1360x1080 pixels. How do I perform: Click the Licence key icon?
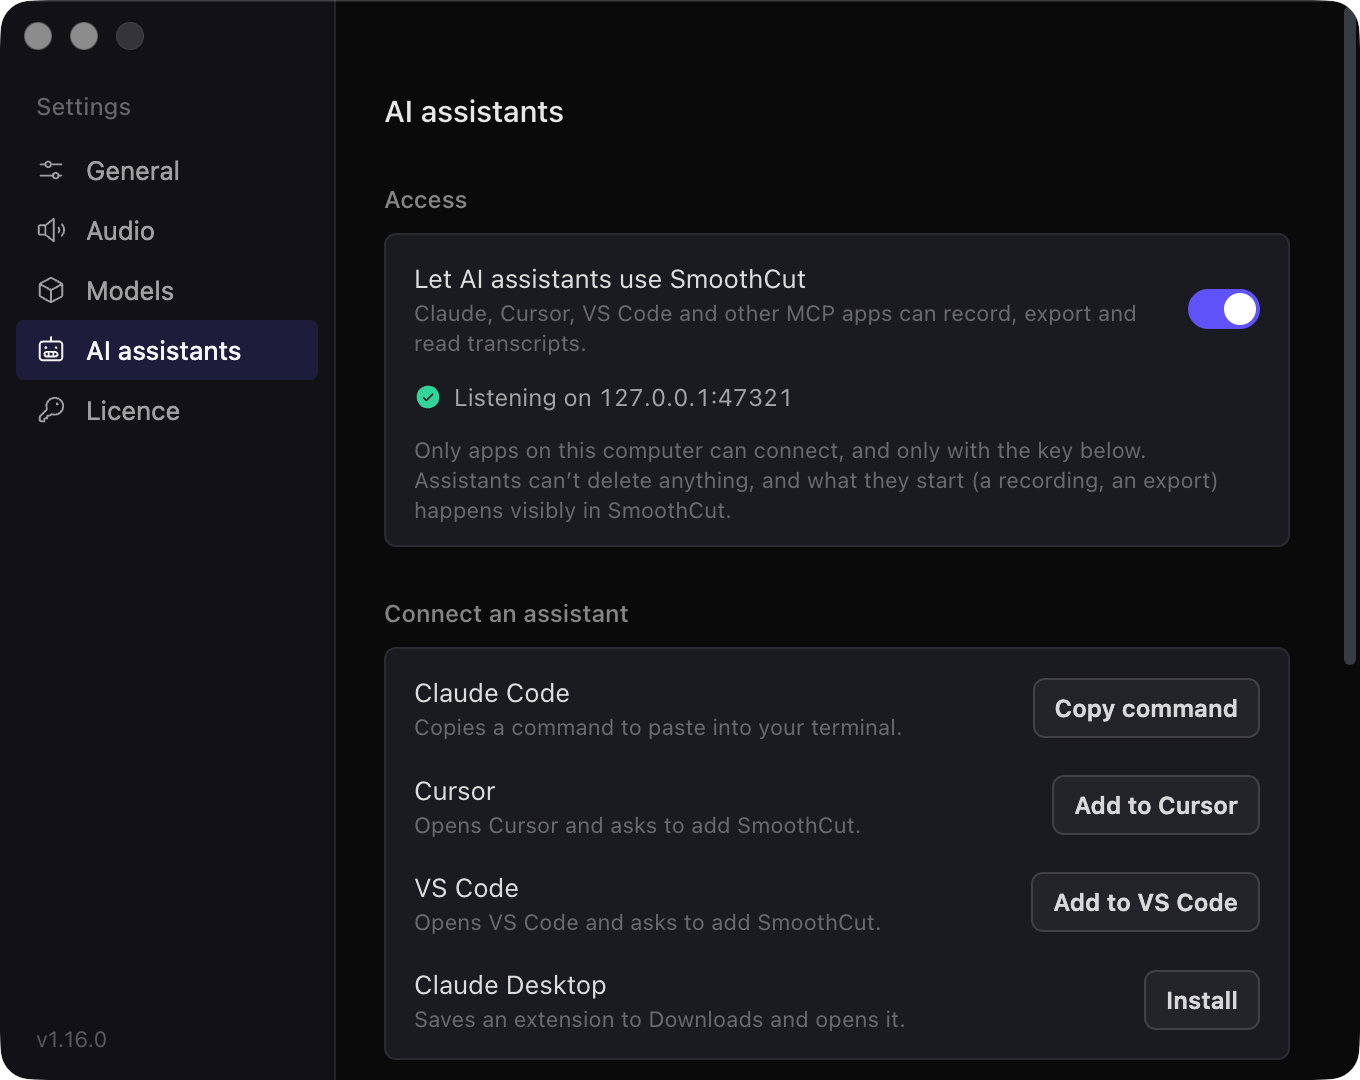click(x=51, y=410)
